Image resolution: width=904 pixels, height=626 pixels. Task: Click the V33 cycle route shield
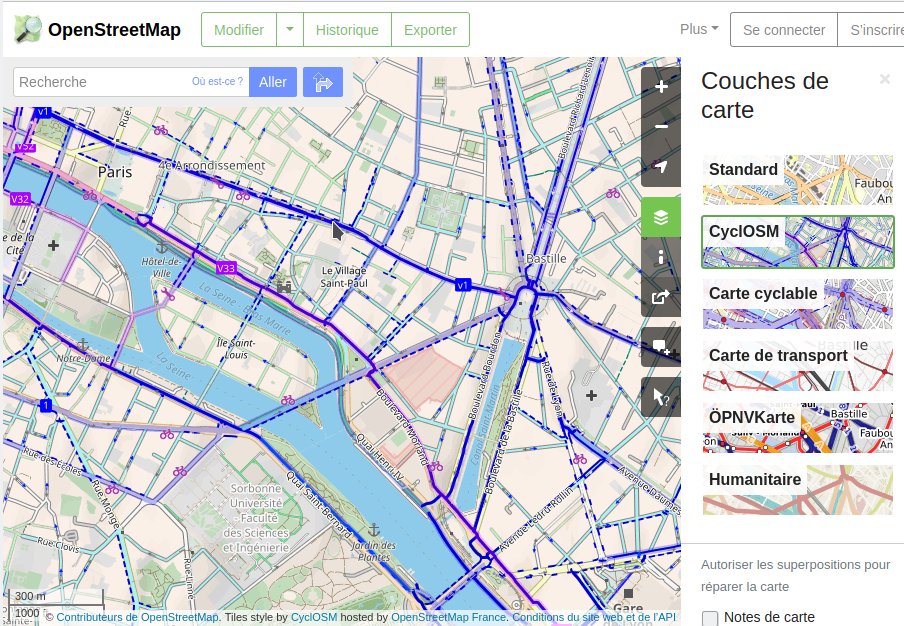tap(226, 267)
